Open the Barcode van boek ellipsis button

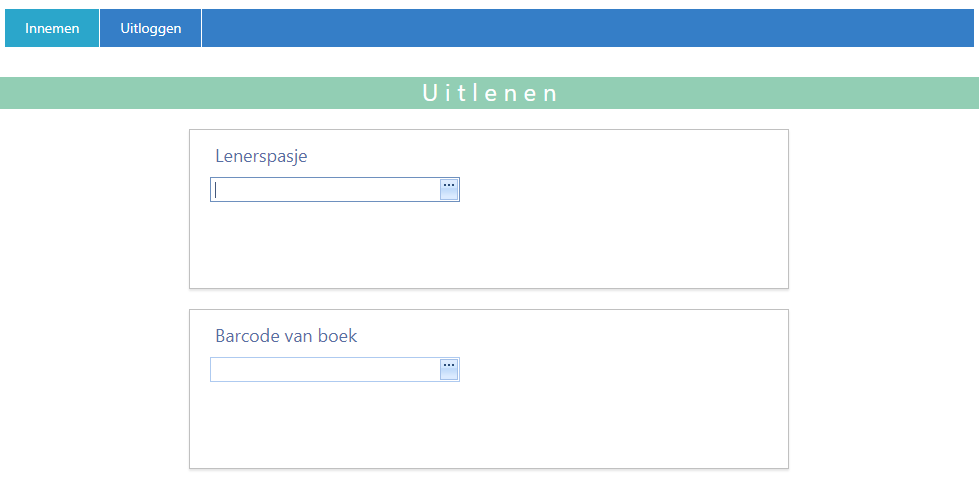(x=449, y=369)
